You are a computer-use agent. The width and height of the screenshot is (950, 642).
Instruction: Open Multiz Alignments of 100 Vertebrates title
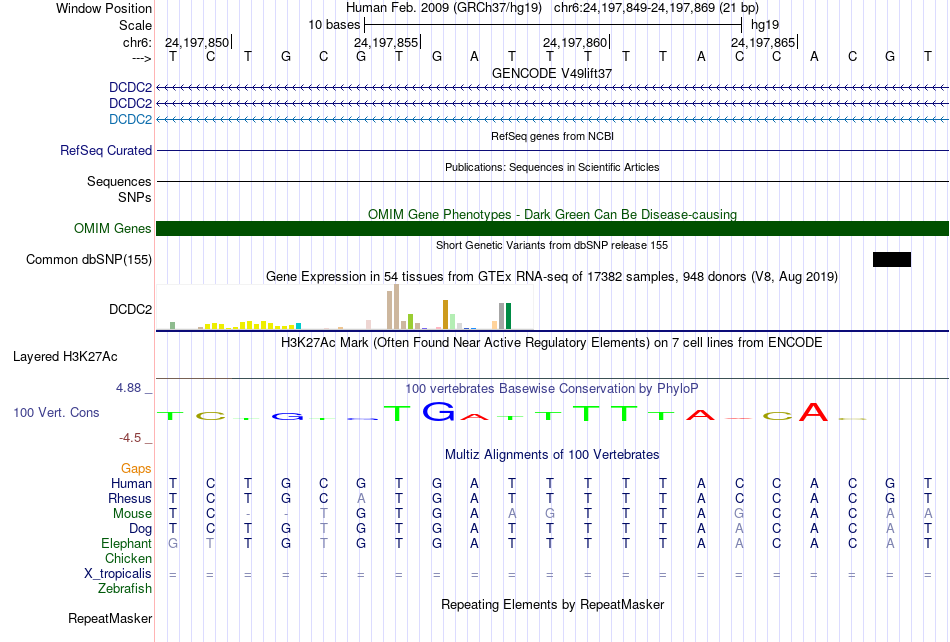point(552,455)
